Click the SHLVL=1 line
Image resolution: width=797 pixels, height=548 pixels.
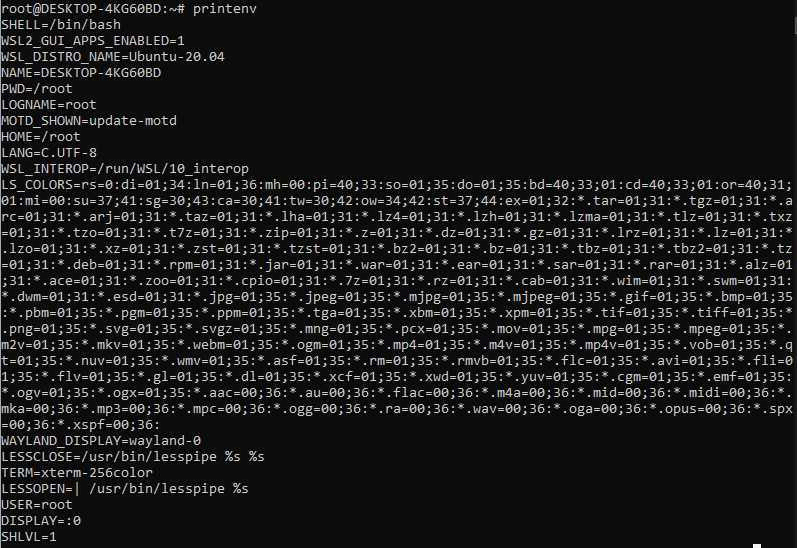point(29,537)
